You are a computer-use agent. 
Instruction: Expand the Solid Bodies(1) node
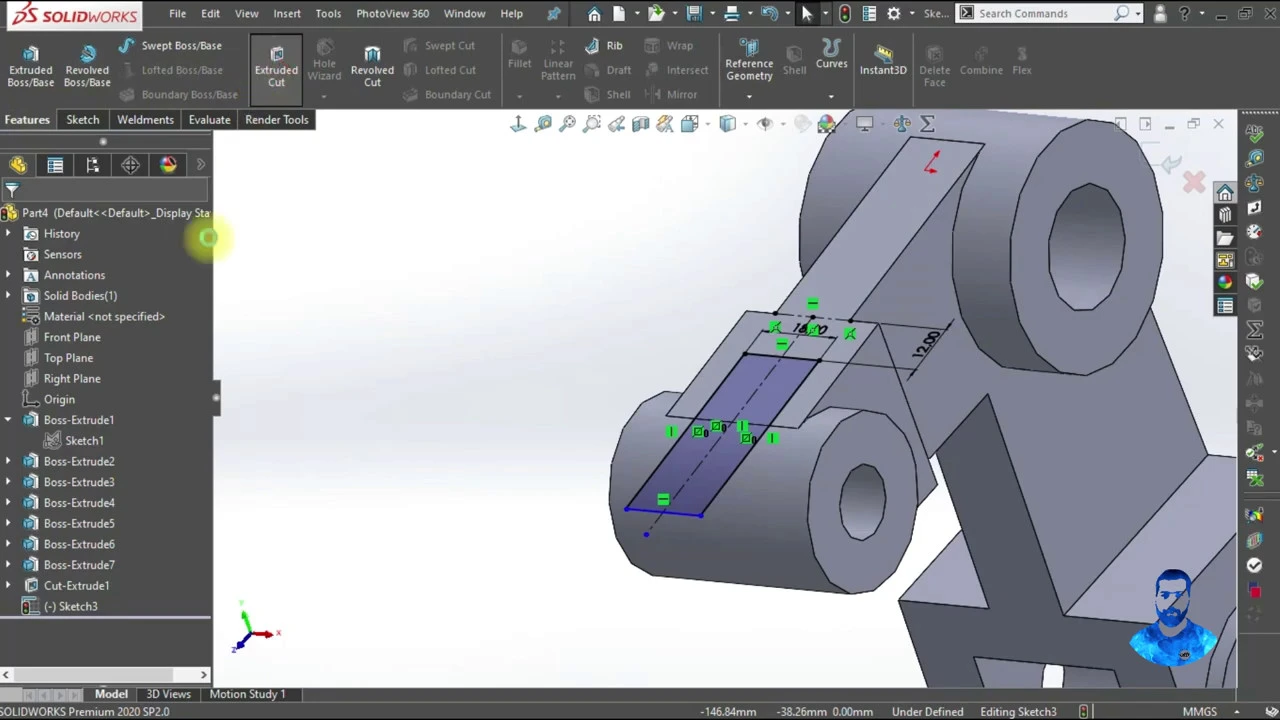(x=8, y=296)
